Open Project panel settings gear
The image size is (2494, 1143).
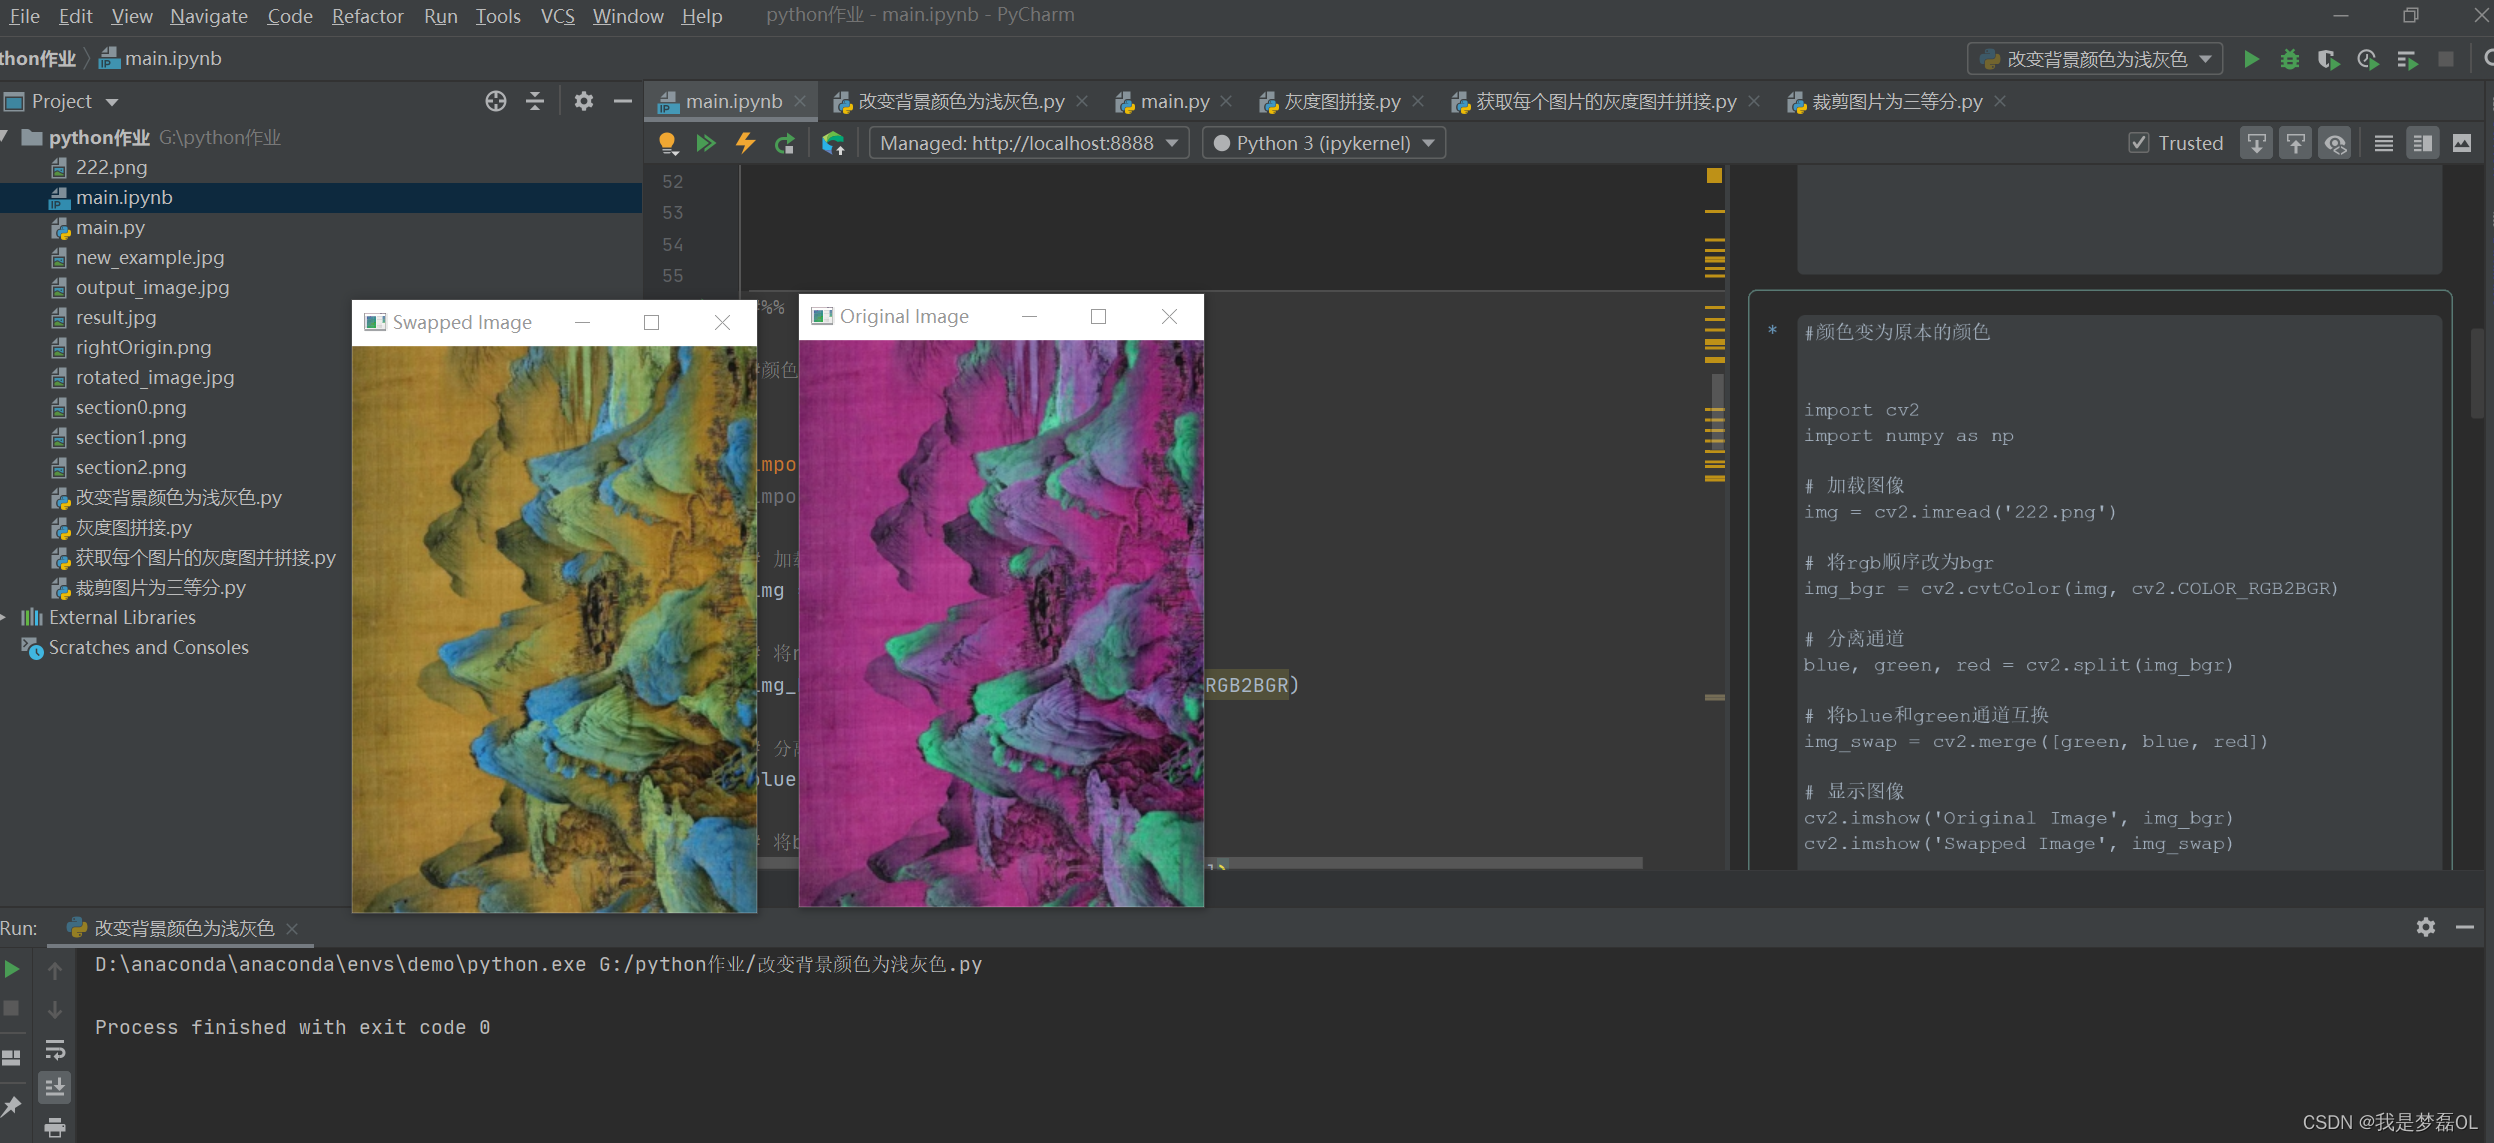[x=584, y=101]
